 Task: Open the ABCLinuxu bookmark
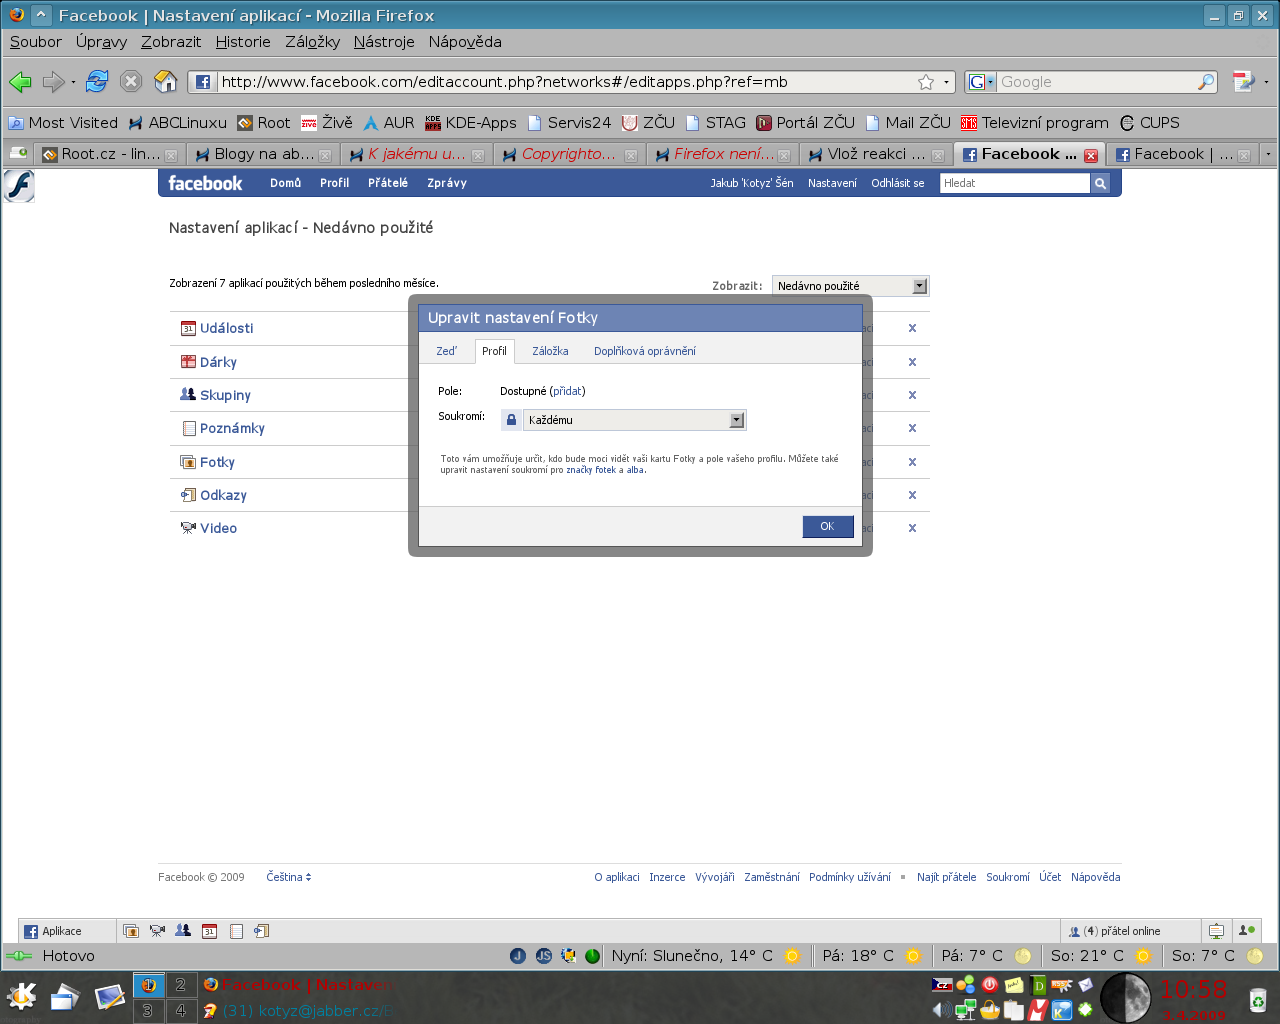[178, 123]
